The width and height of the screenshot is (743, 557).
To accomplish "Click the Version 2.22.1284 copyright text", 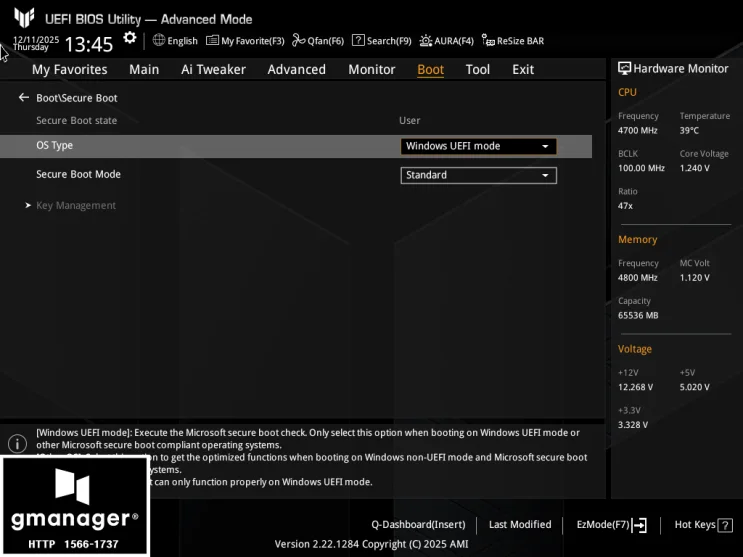I will (x=371, y=544).
